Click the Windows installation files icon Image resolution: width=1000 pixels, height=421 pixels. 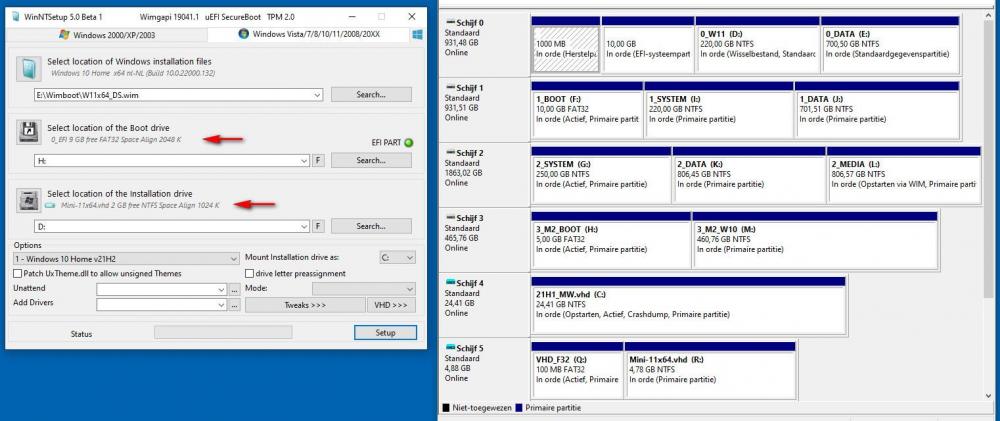(x=28, y=67)
